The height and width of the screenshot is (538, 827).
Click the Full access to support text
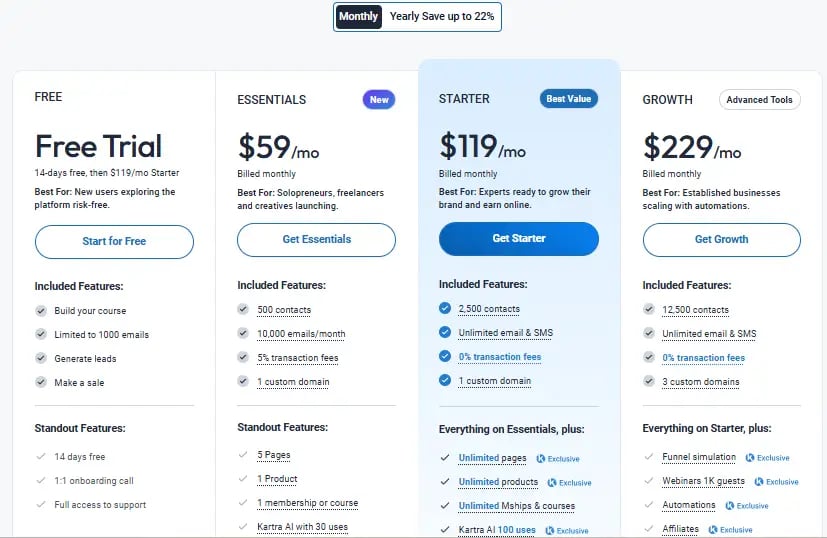pyautogui.click(x=100, y=505)
